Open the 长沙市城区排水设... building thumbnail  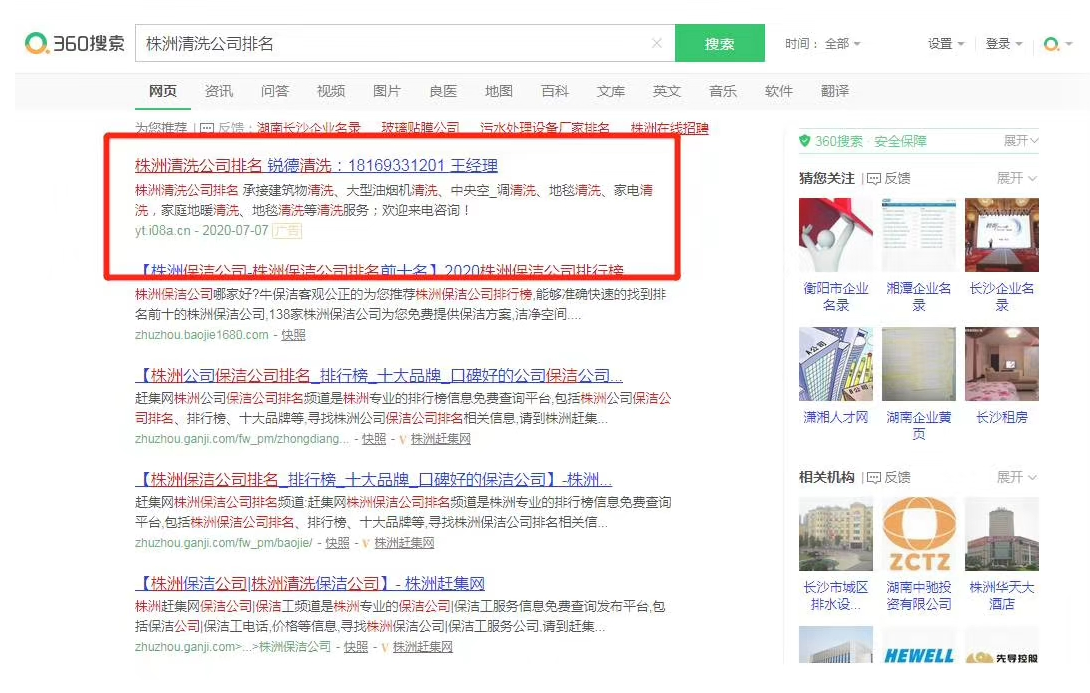click(836, 534)
